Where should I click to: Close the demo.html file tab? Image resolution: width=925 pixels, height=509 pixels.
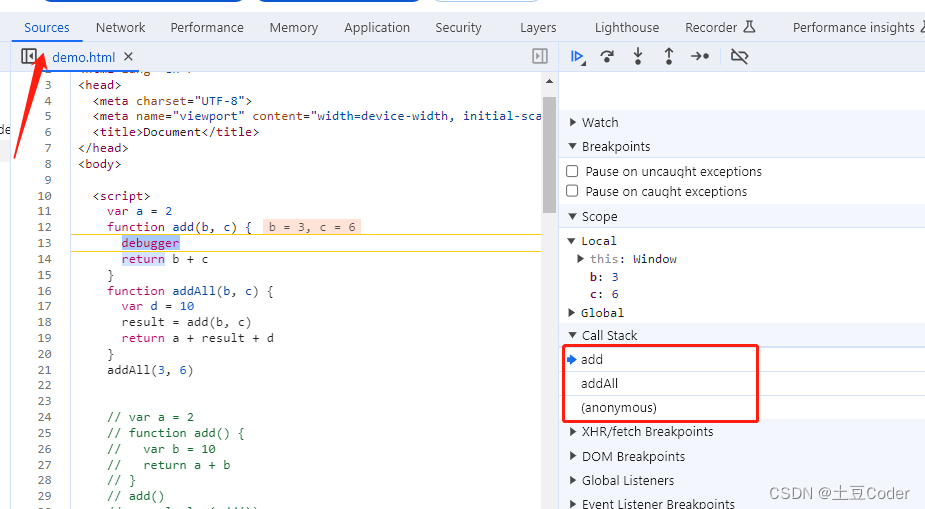128,57
